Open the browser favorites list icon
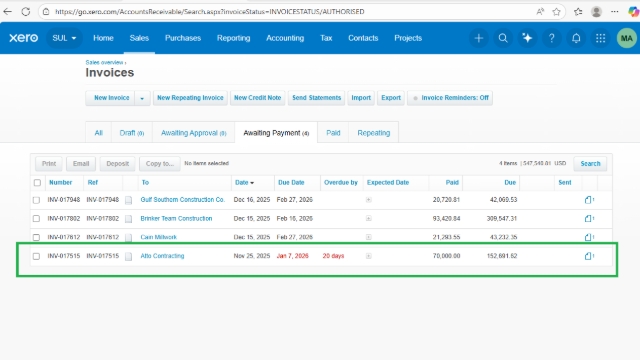This screenshot has height=360, width=640. click(578, 11)
